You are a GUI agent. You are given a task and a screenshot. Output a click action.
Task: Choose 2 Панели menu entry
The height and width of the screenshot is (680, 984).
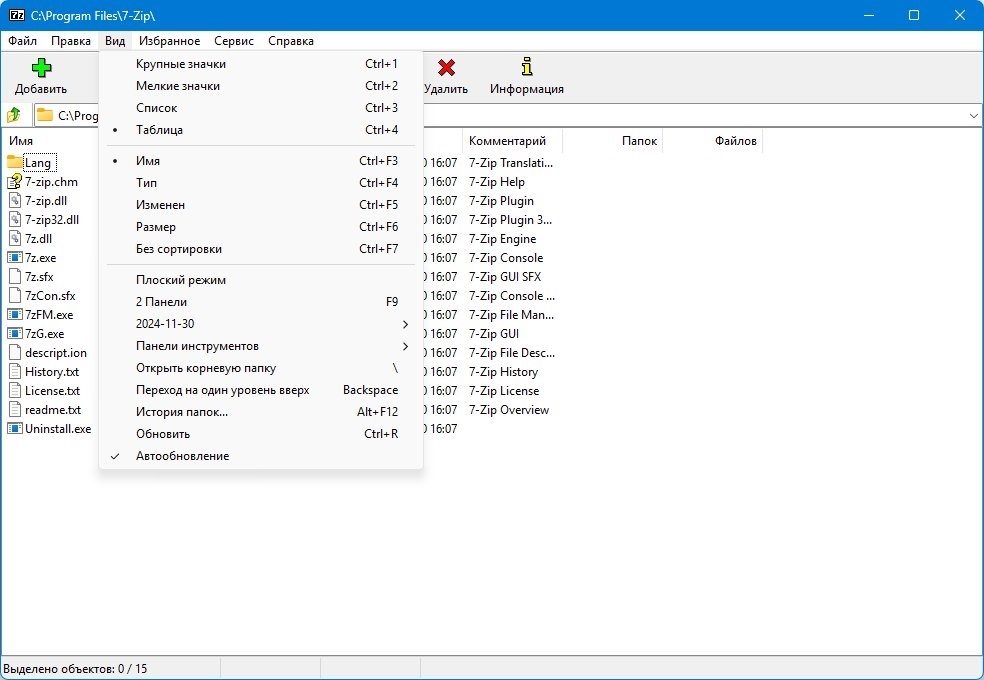click(x=260, y=302)
